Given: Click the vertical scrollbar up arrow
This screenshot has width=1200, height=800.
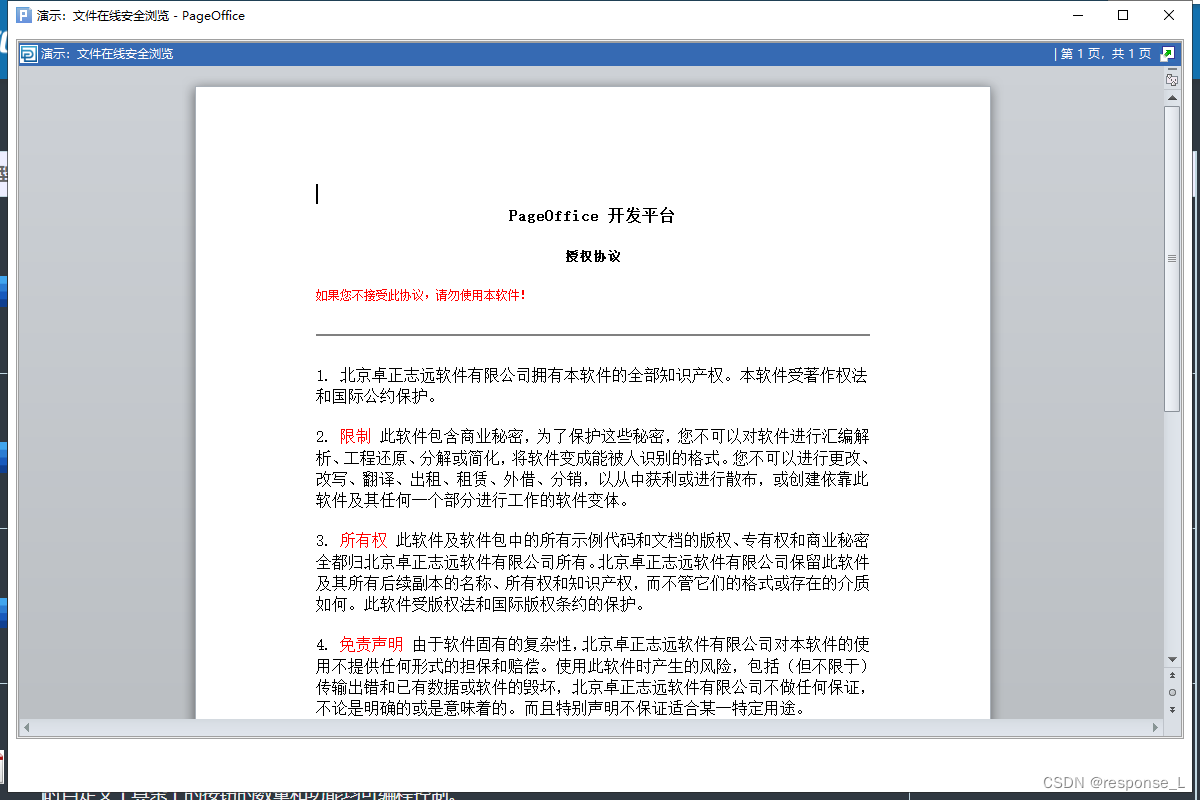Looking at the screenshot, I should 1172,97.
